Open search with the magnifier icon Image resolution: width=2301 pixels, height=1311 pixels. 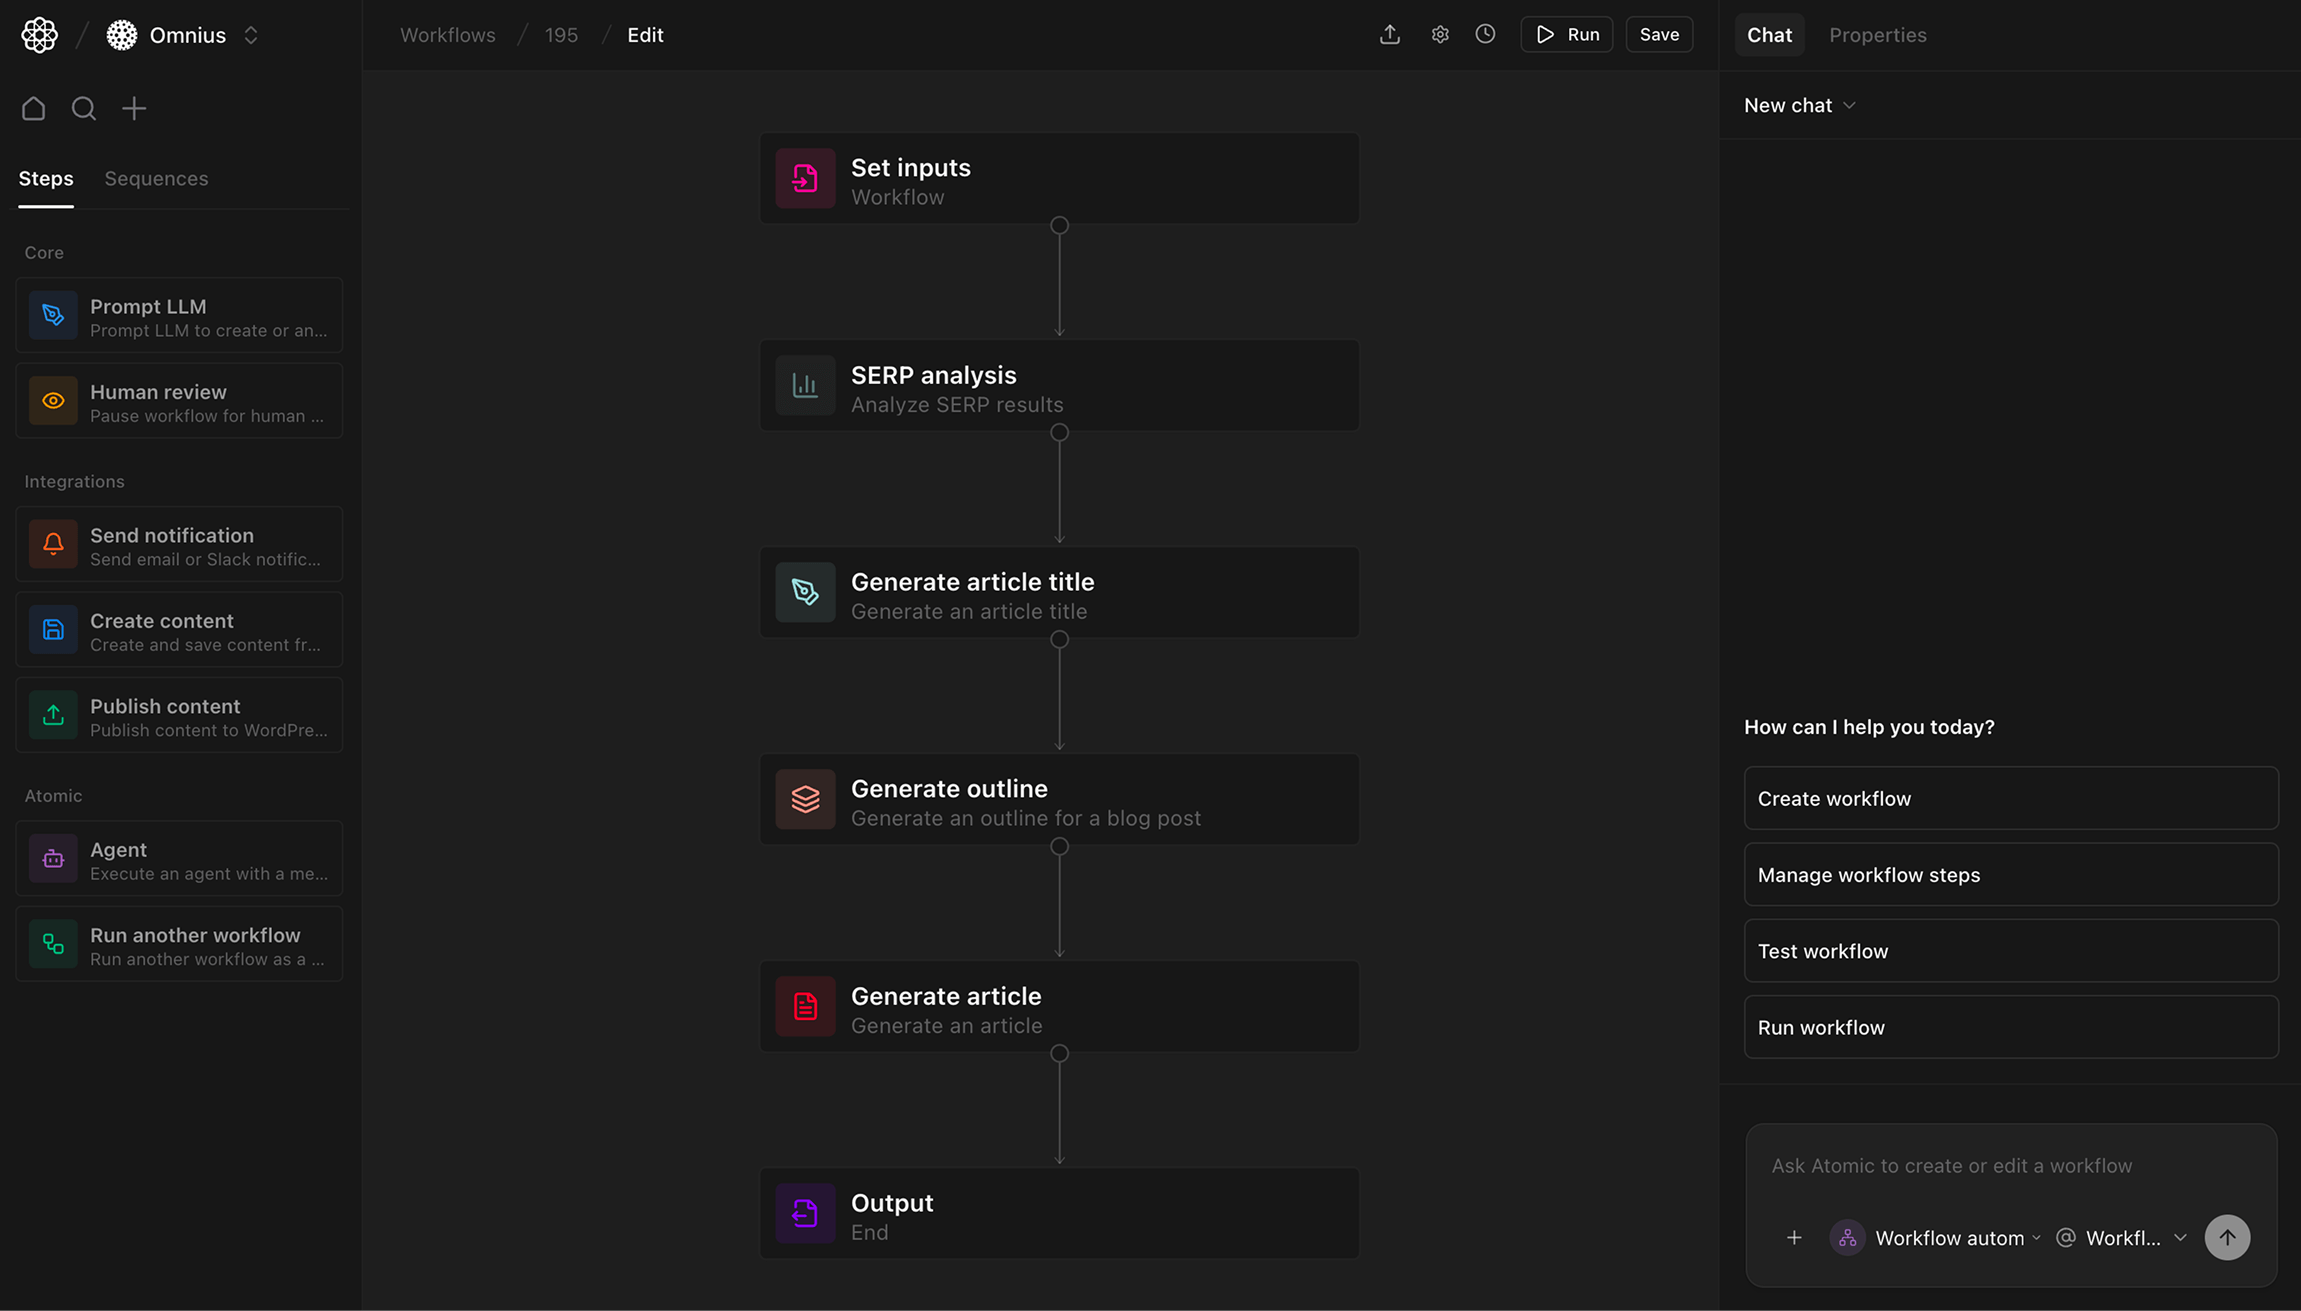84,108
